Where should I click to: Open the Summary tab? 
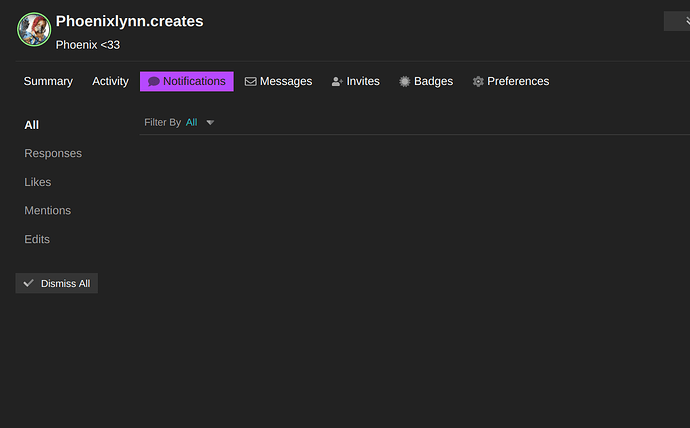click(x=48, y=81)
